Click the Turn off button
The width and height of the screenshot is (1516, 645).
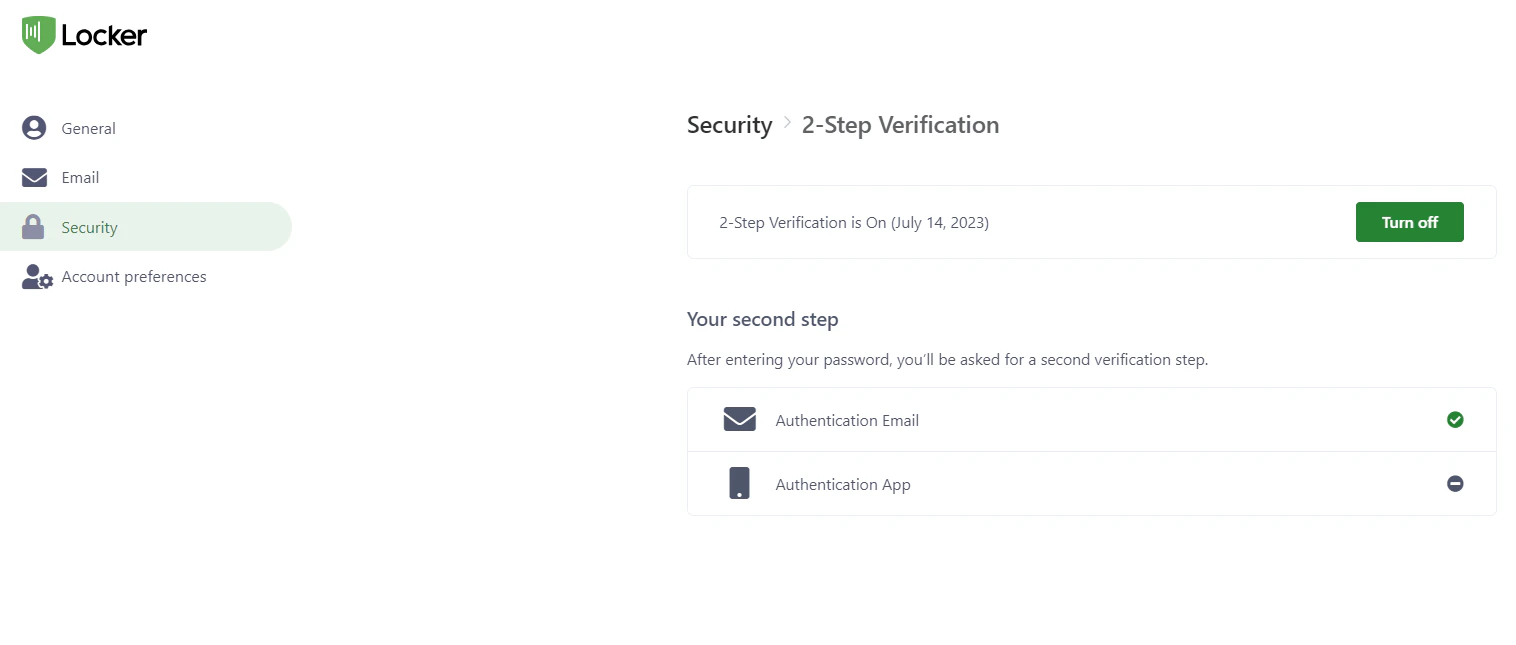coord(1409,222)
